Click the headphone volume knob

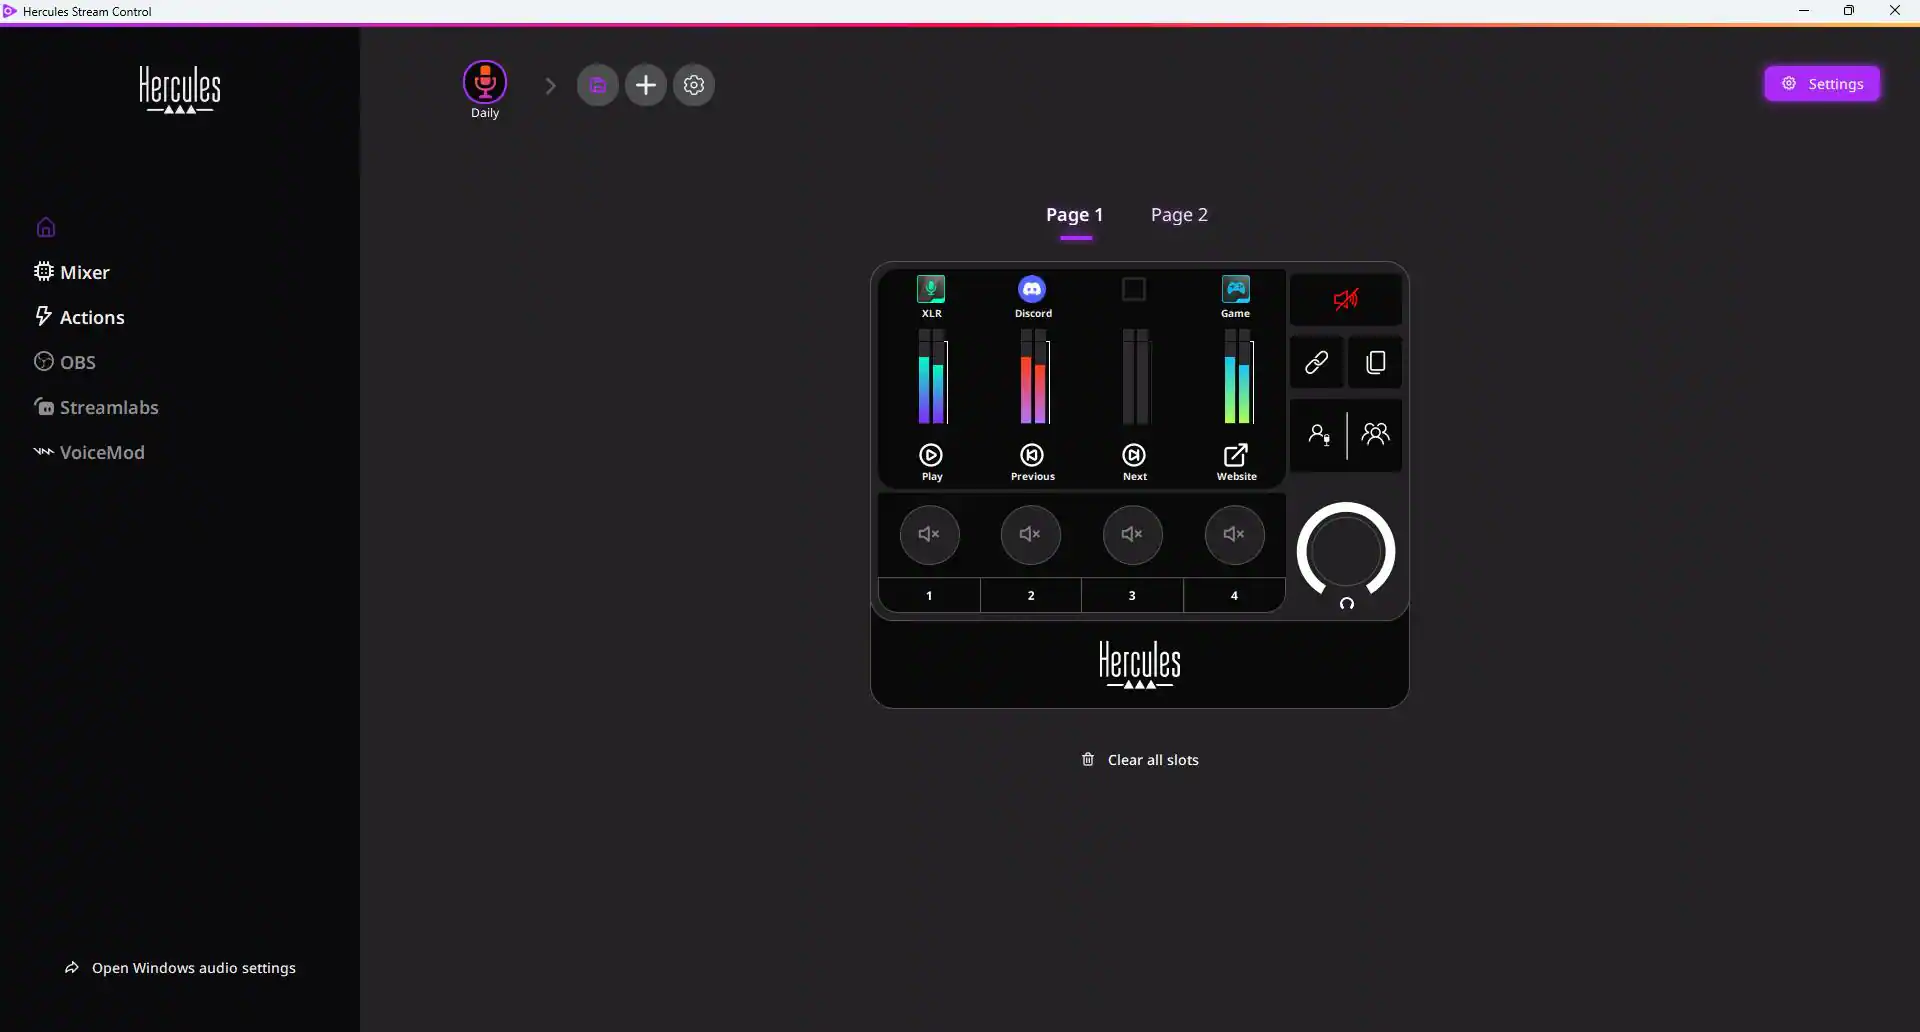(x=1346, y=551)
